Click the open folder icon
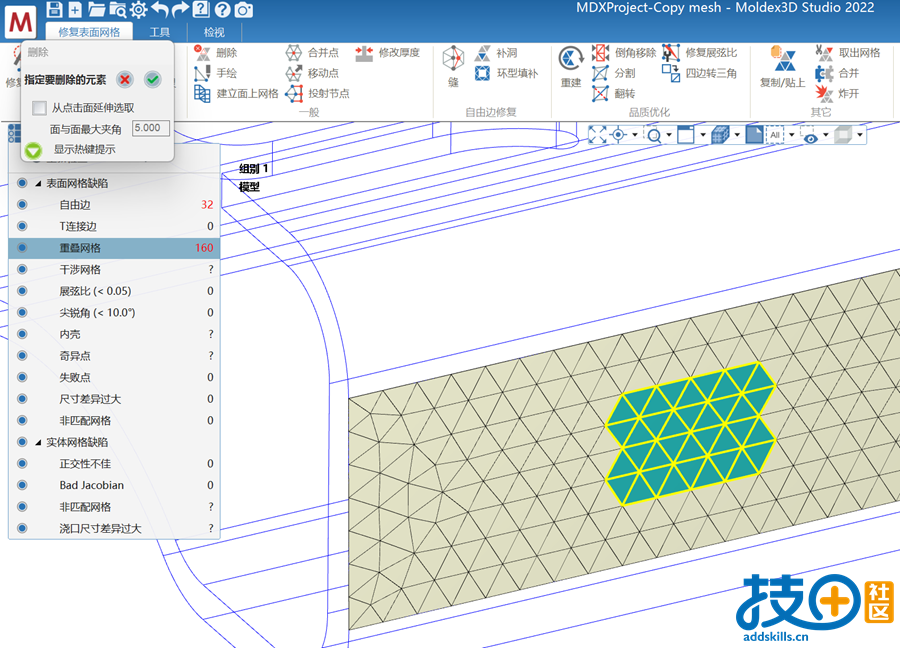900x648 pixels. (96, 9)
